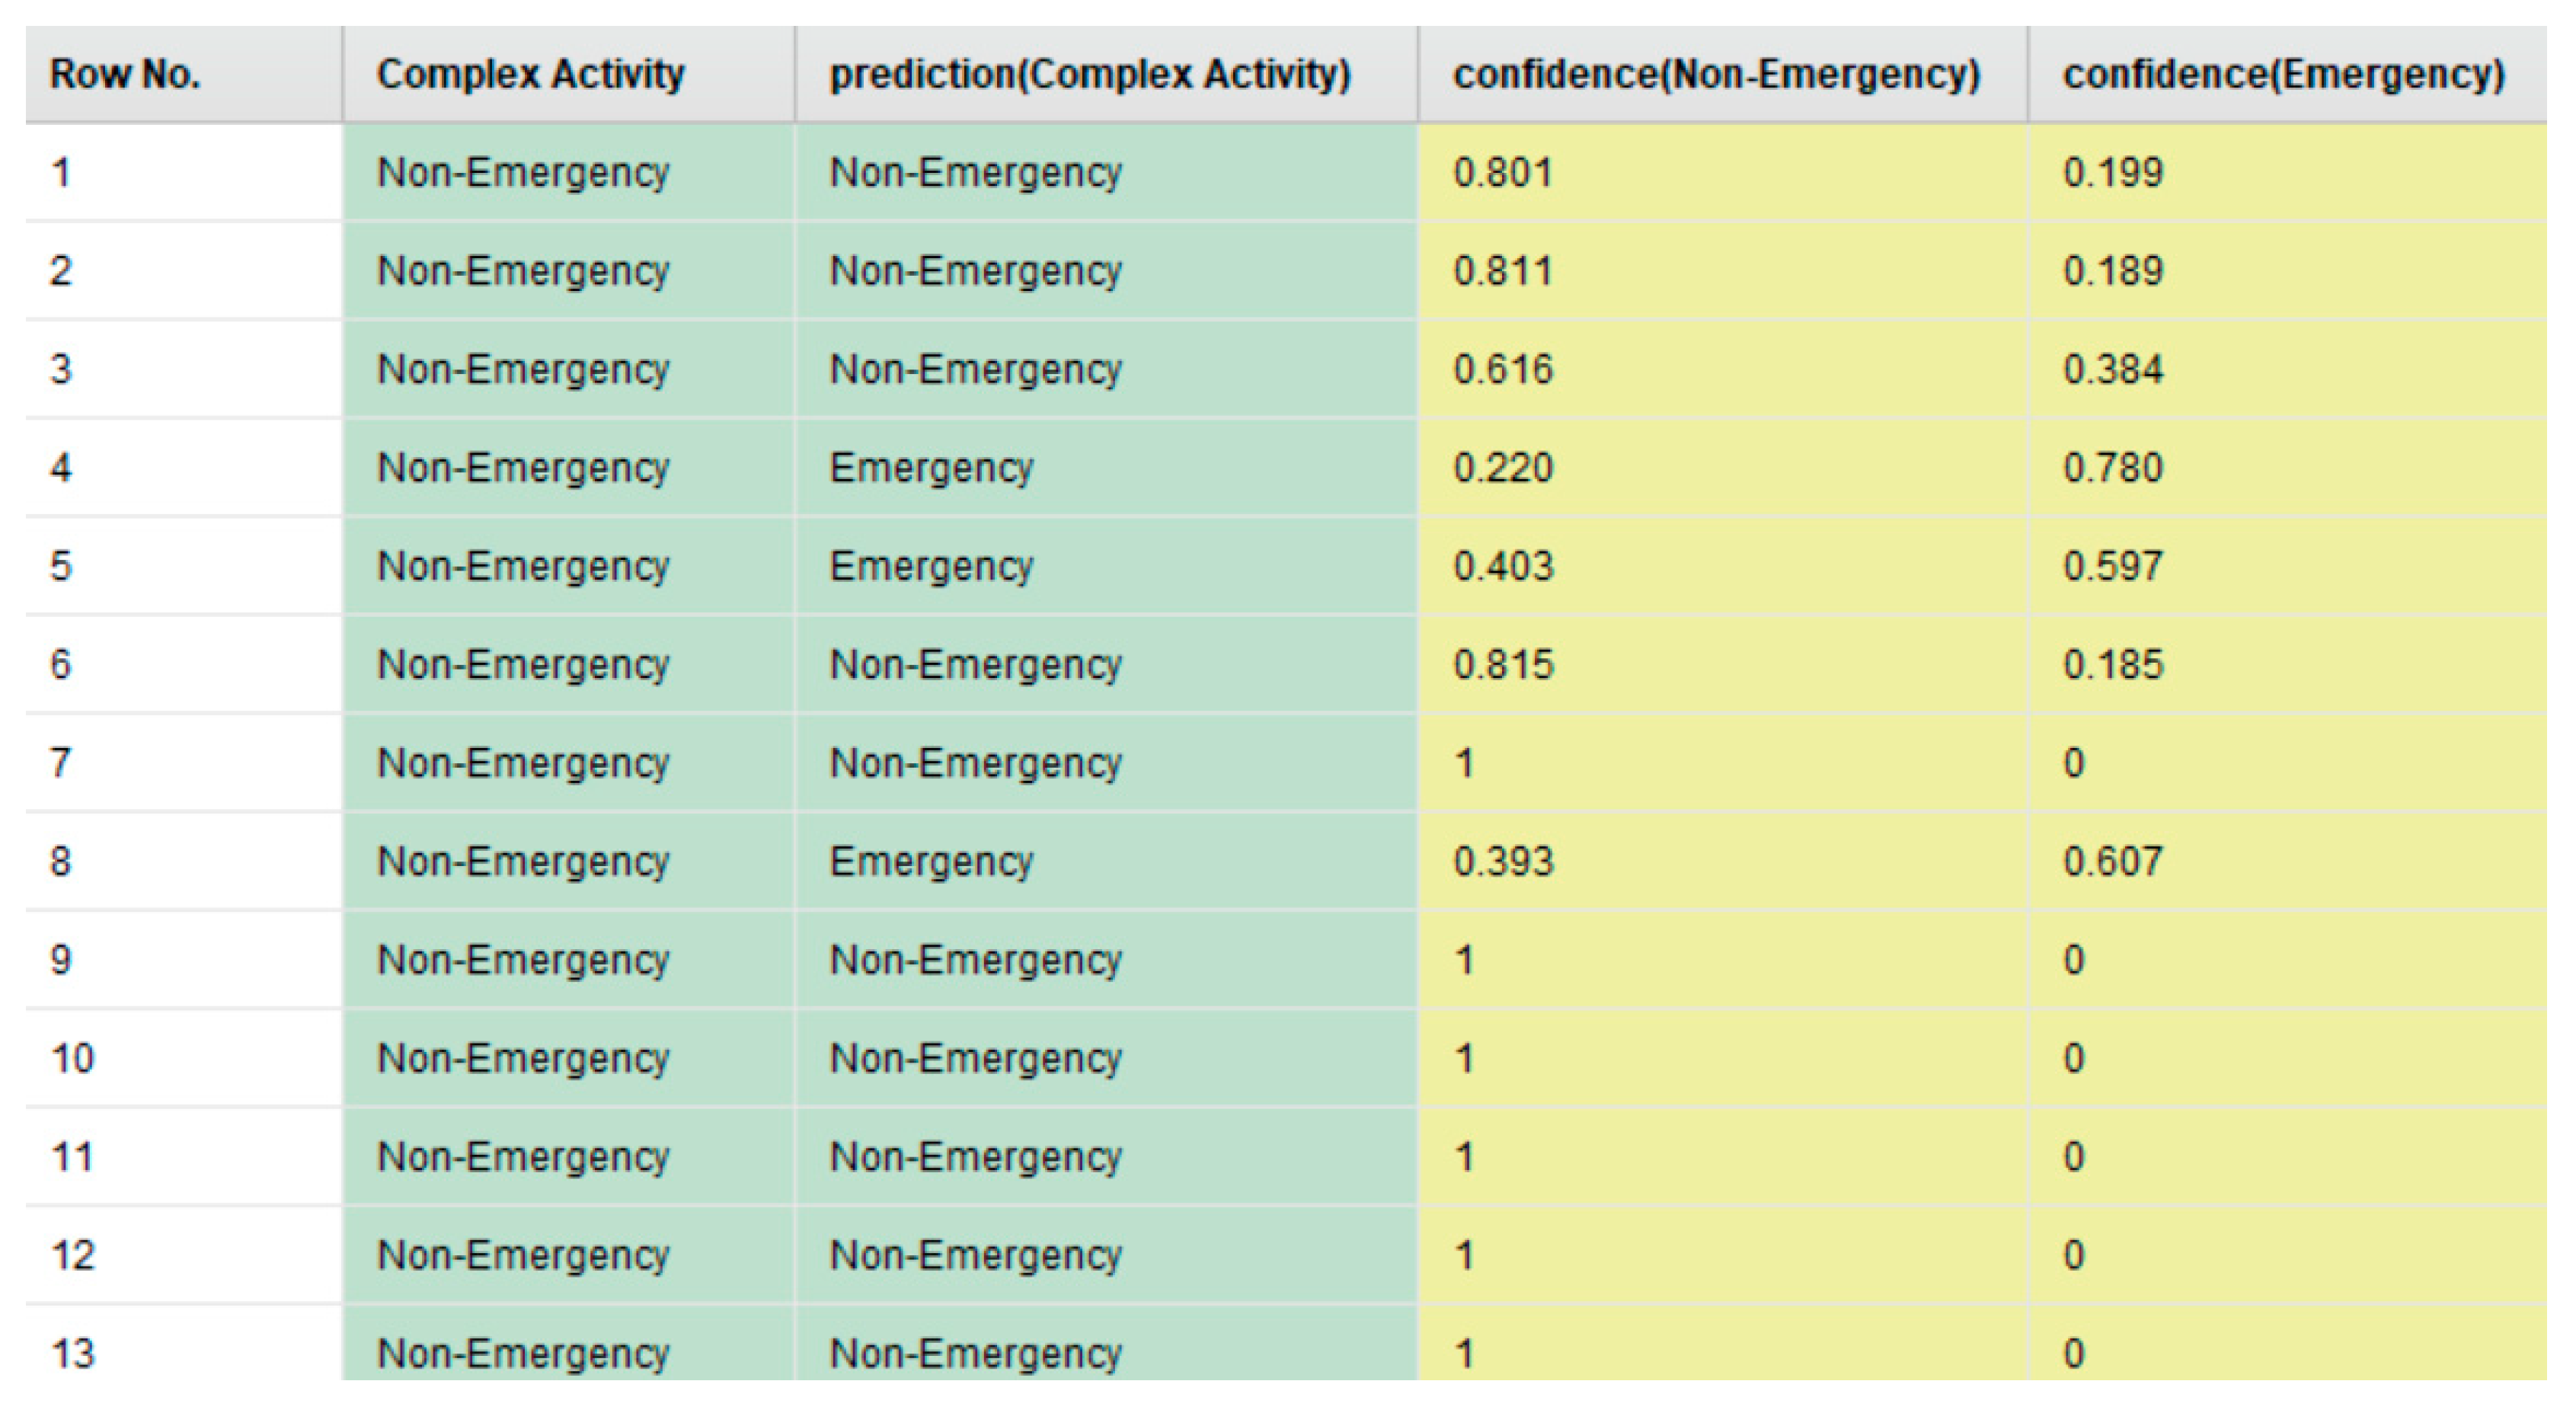2576x1413 pixels.
Task: Click the Row No. column header
Action: pyautogui.click(x=125, y=74)
